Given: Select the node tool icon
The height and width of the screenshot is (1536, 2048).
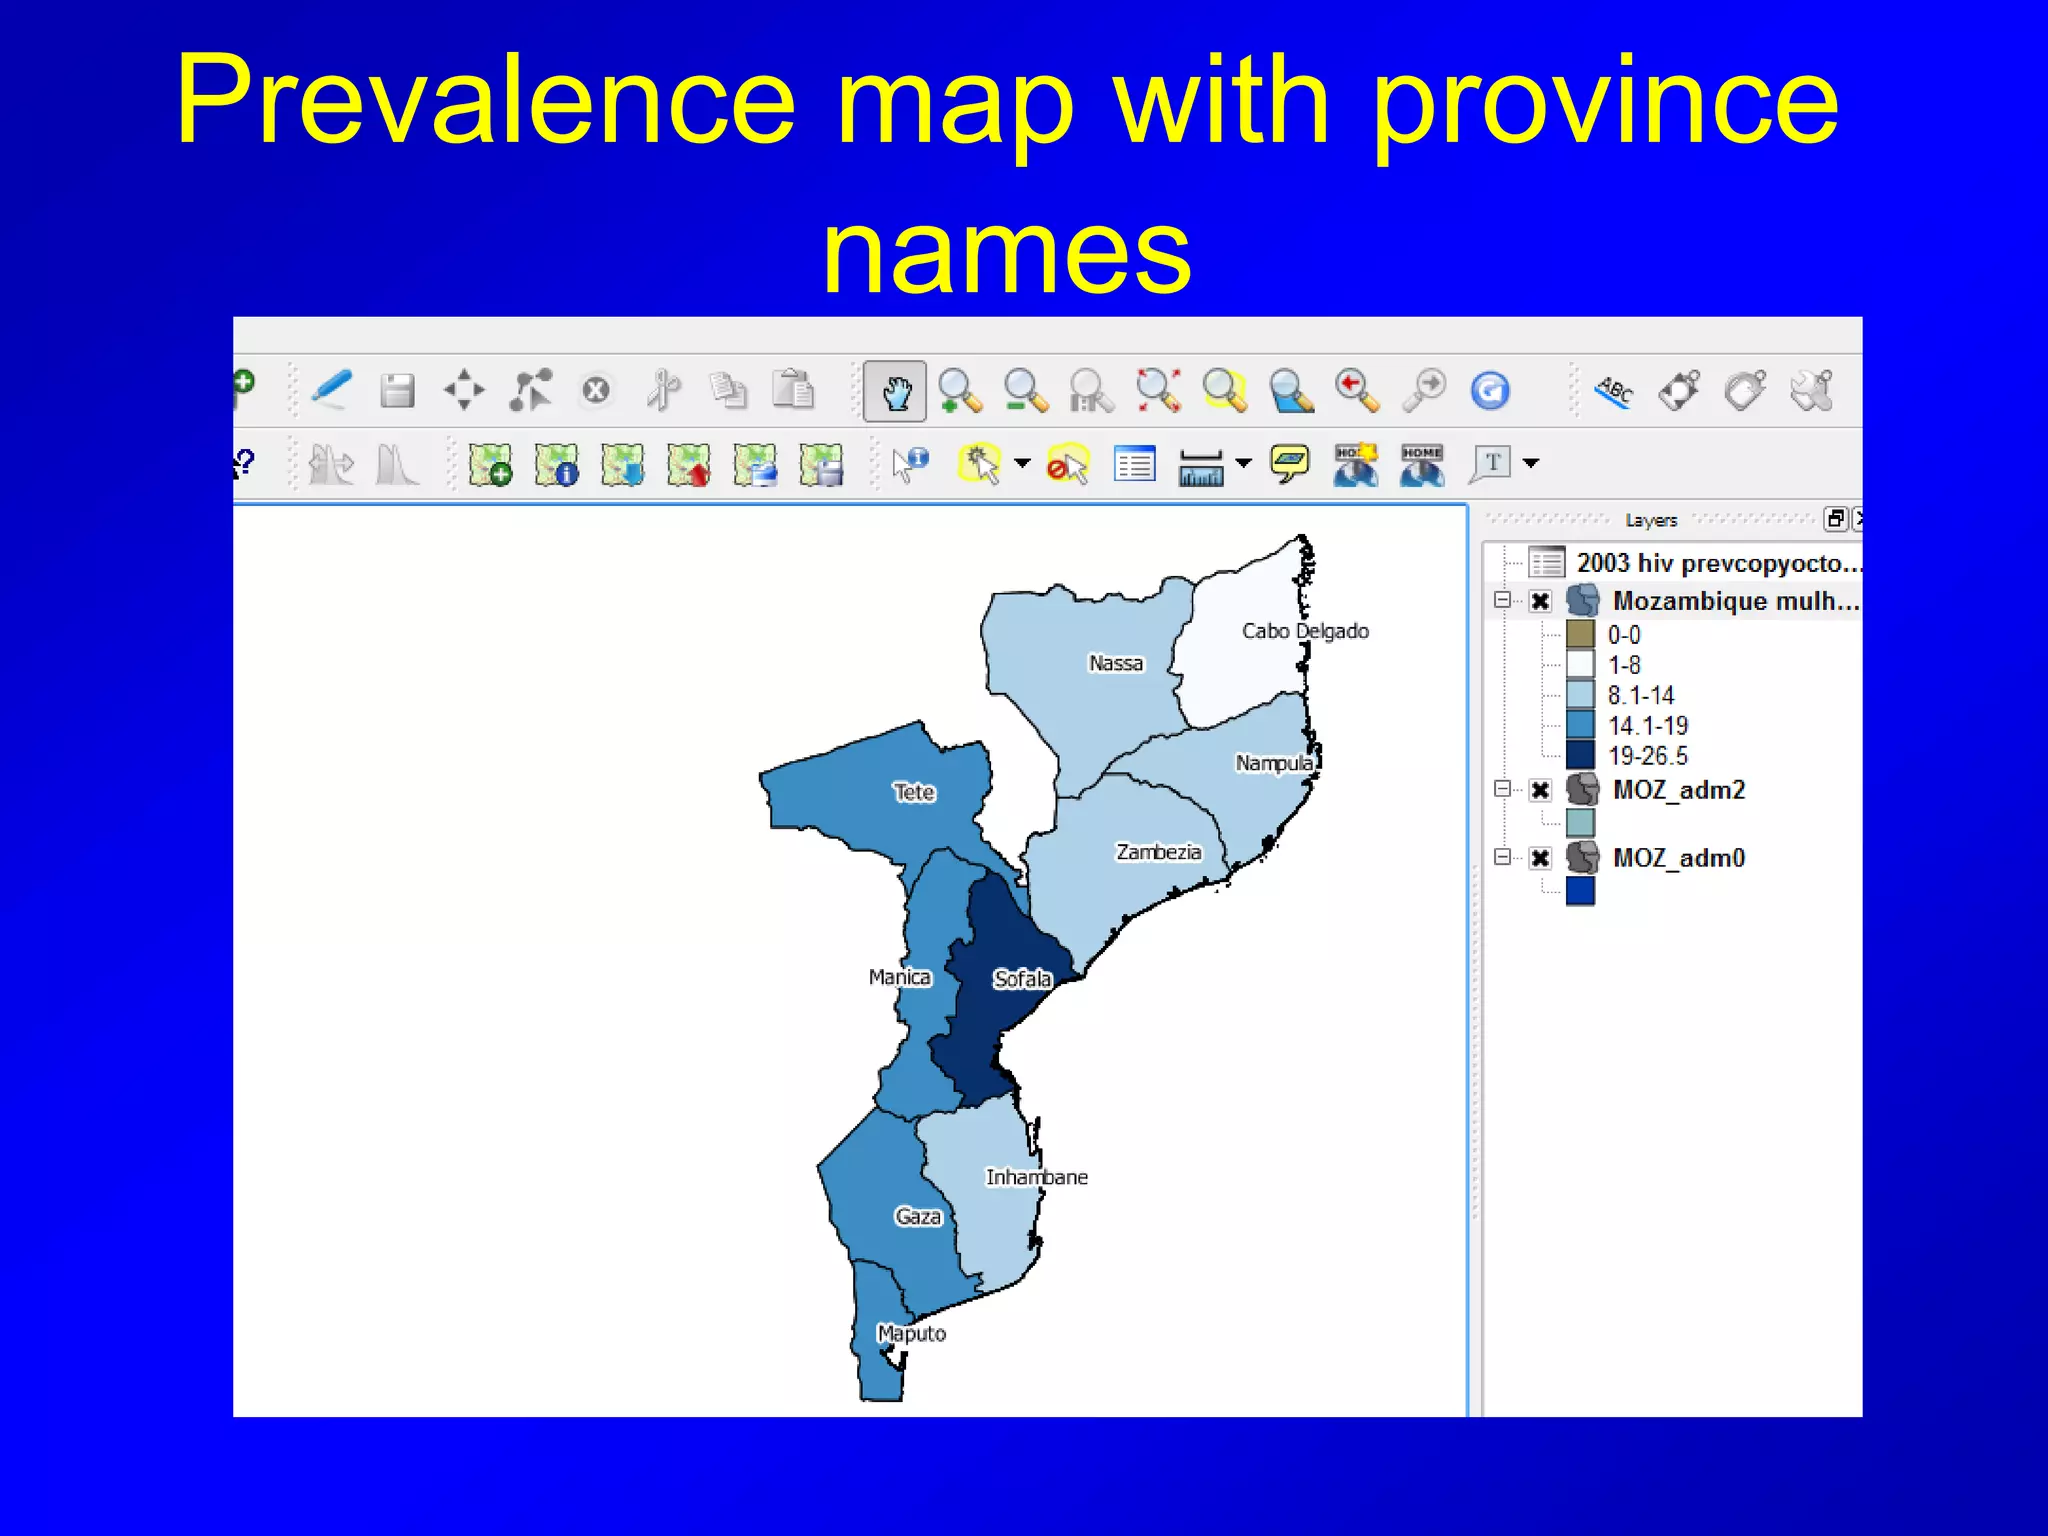Looking at the screenshot, I should [x=530, y=390].
